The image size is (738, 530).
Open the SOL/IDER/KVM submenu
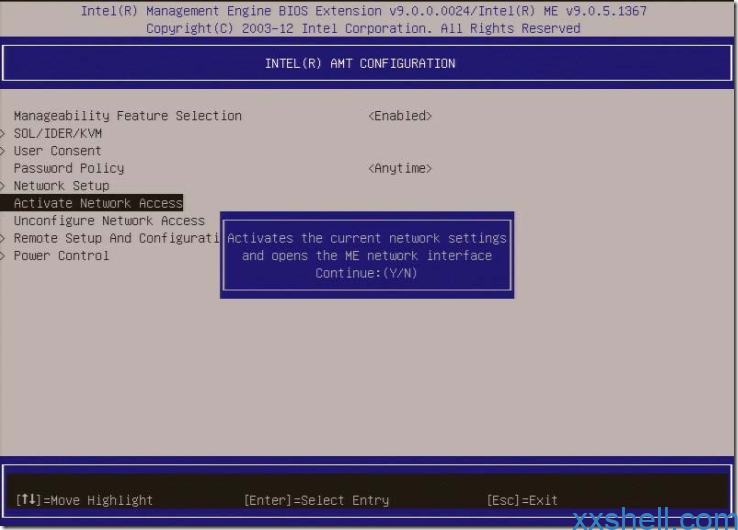click(x=57, y=133)
